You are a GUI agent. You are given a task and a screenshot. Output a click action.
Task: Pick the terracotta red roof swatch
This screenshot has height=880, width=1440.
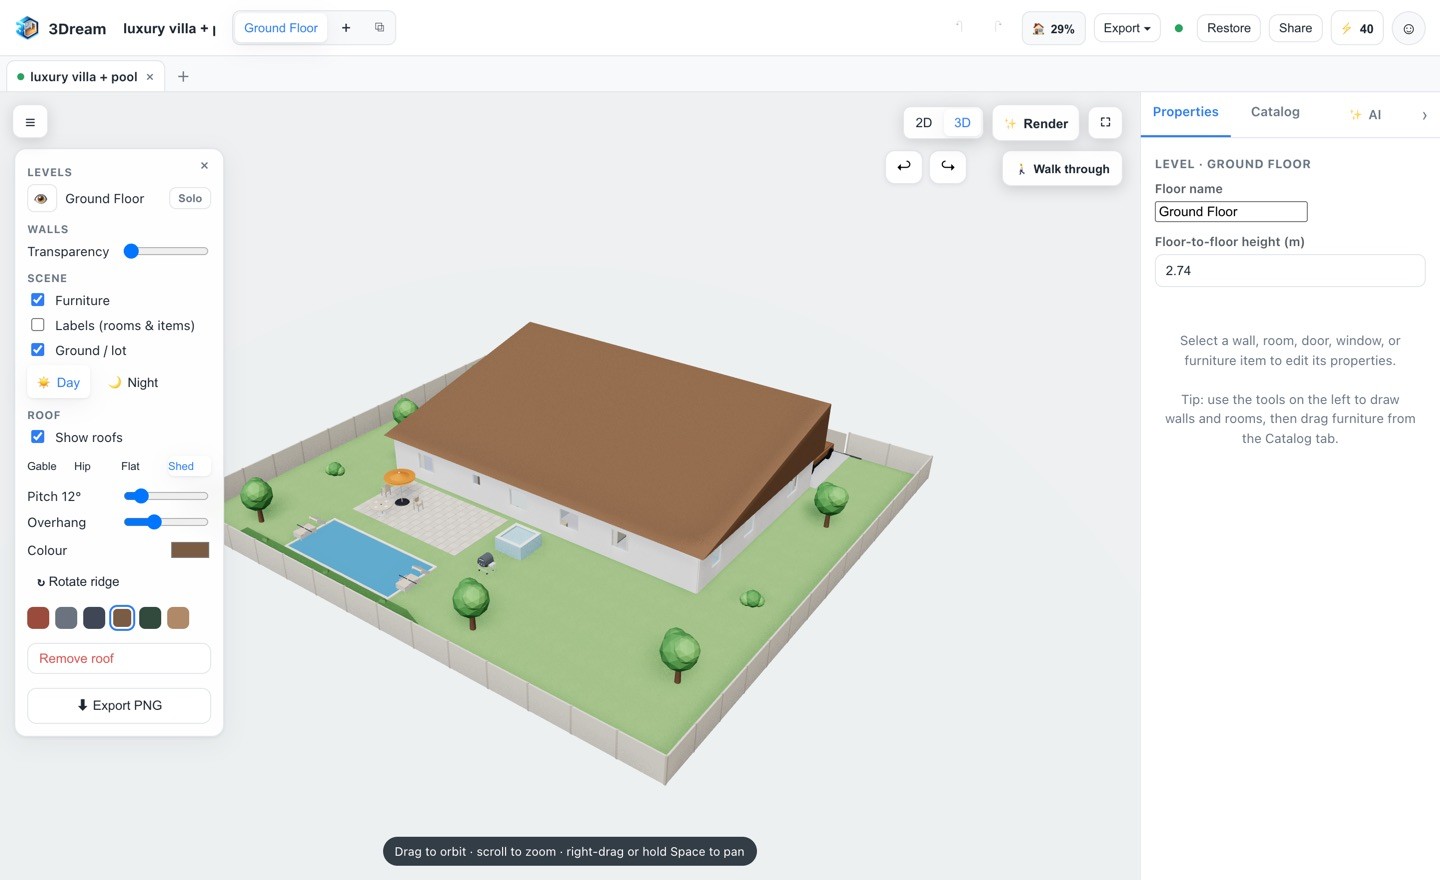click(38, 618)
